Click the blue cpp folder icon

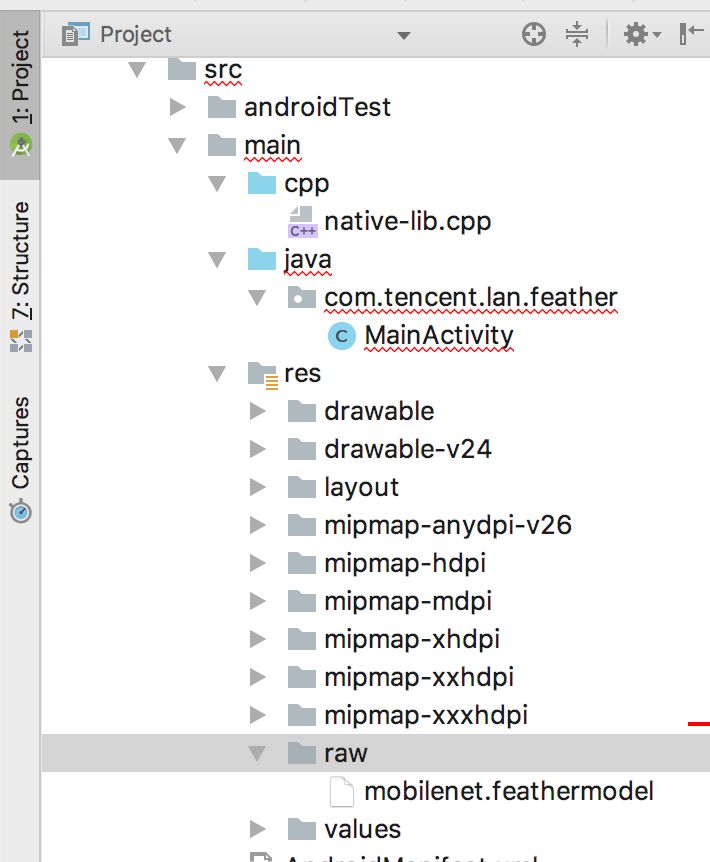point(262,183)
